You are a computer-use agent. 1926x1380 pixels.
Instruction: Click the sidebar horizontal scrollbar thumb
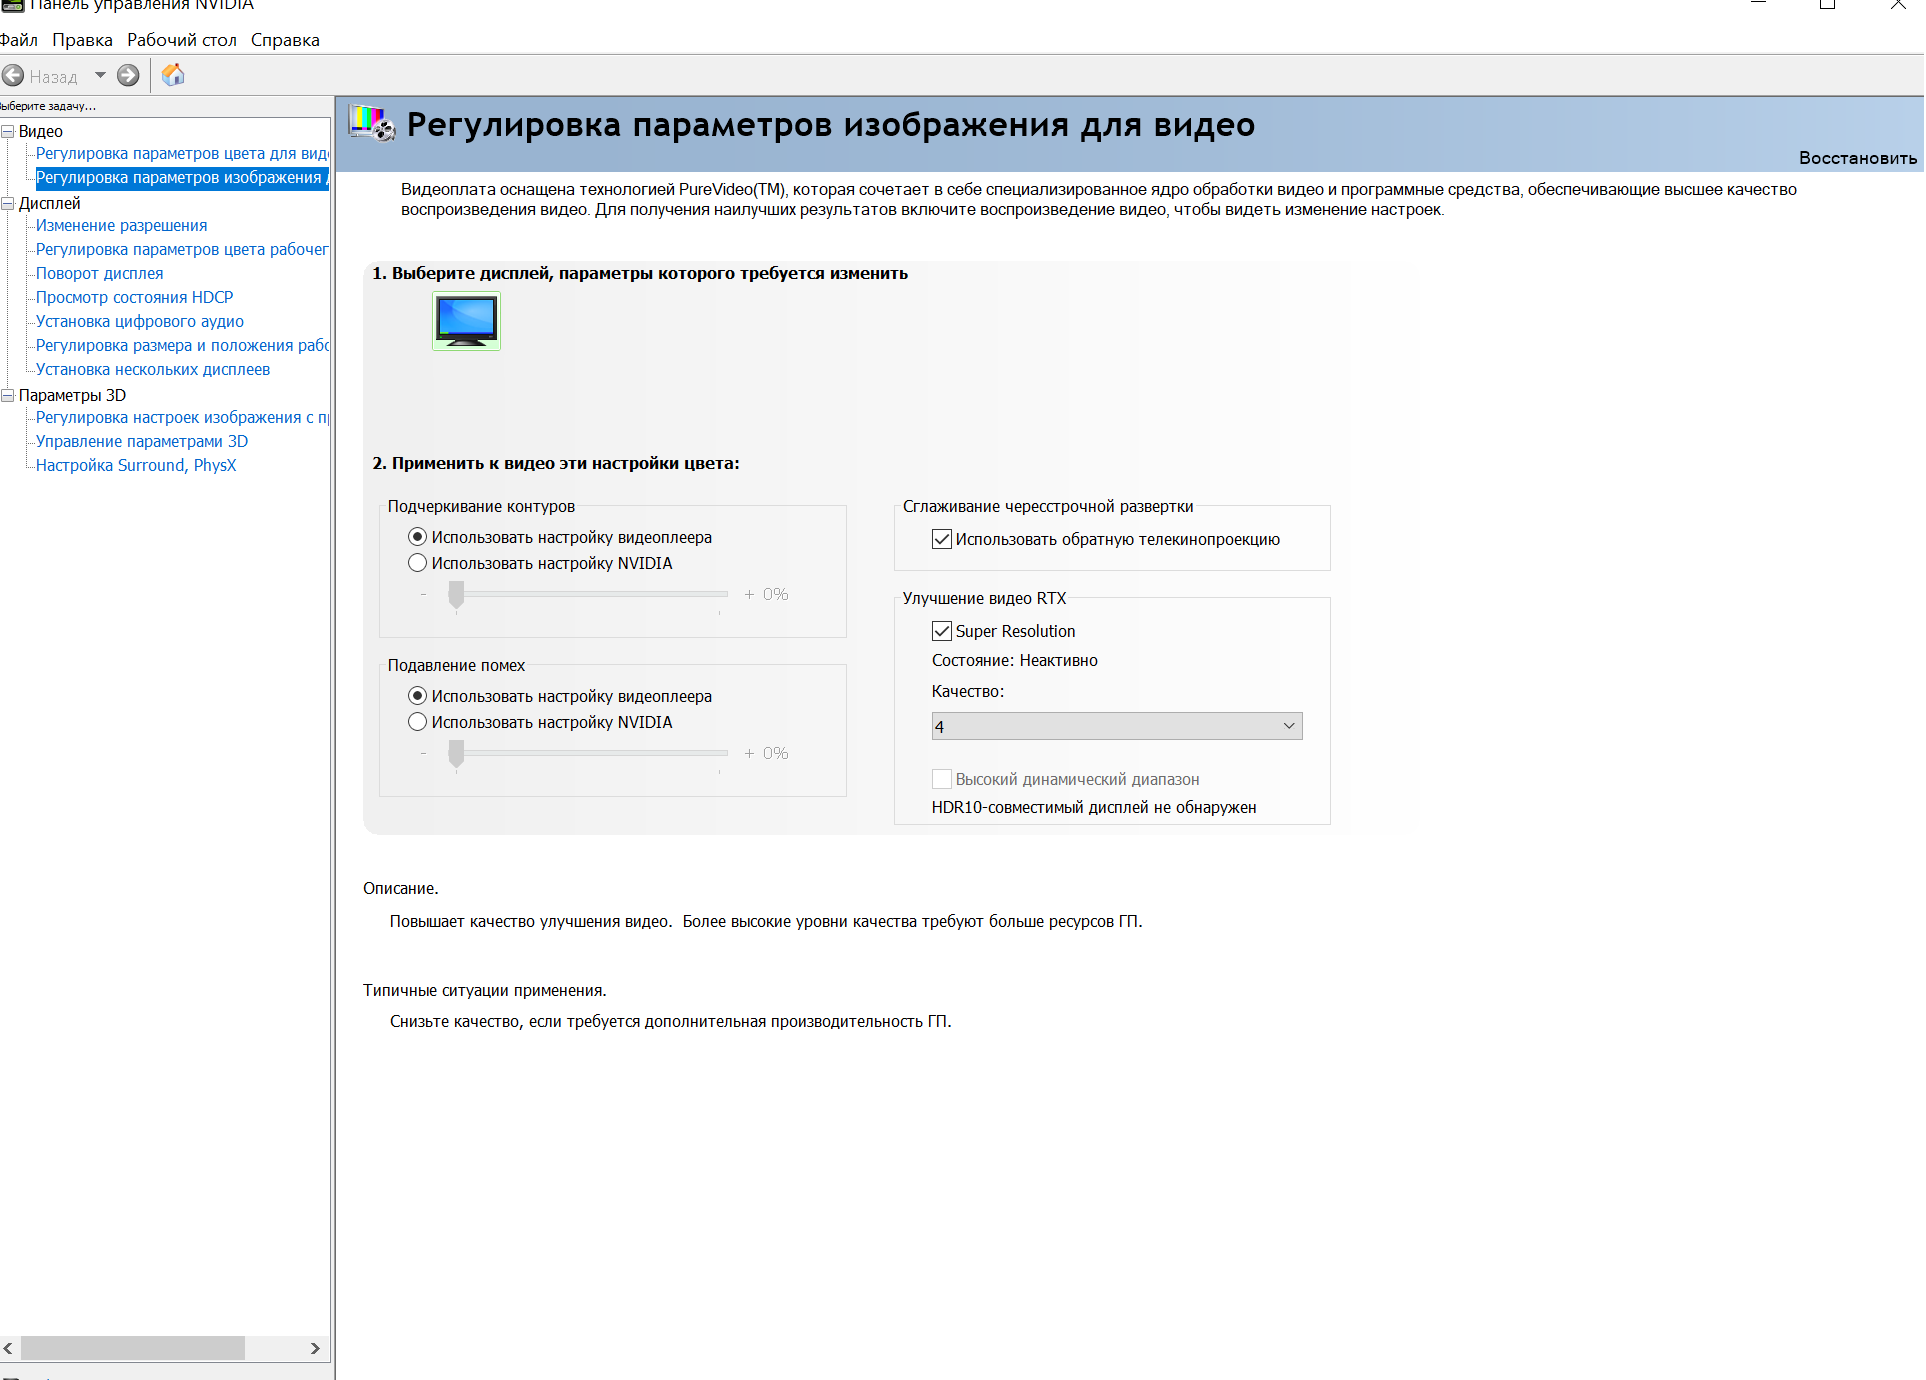click(x=132, y=1348)
